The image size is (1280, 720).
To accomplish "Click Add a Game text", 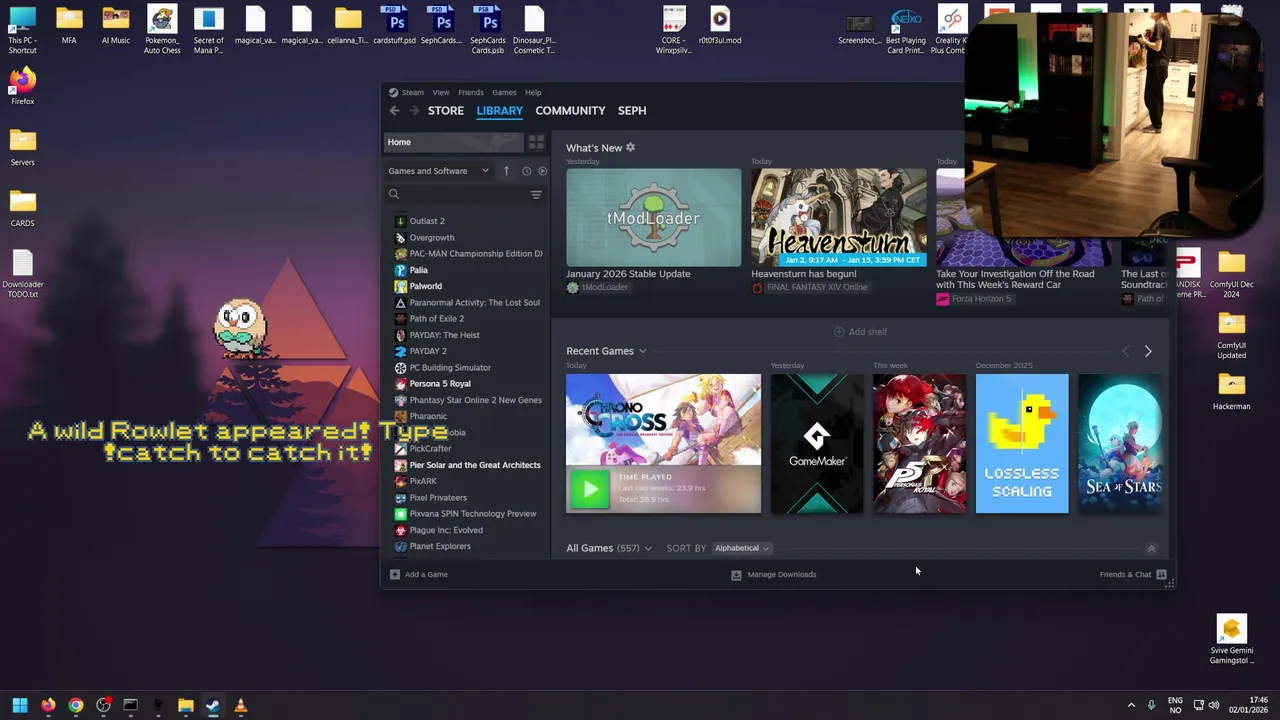I will tap(426, 575).
